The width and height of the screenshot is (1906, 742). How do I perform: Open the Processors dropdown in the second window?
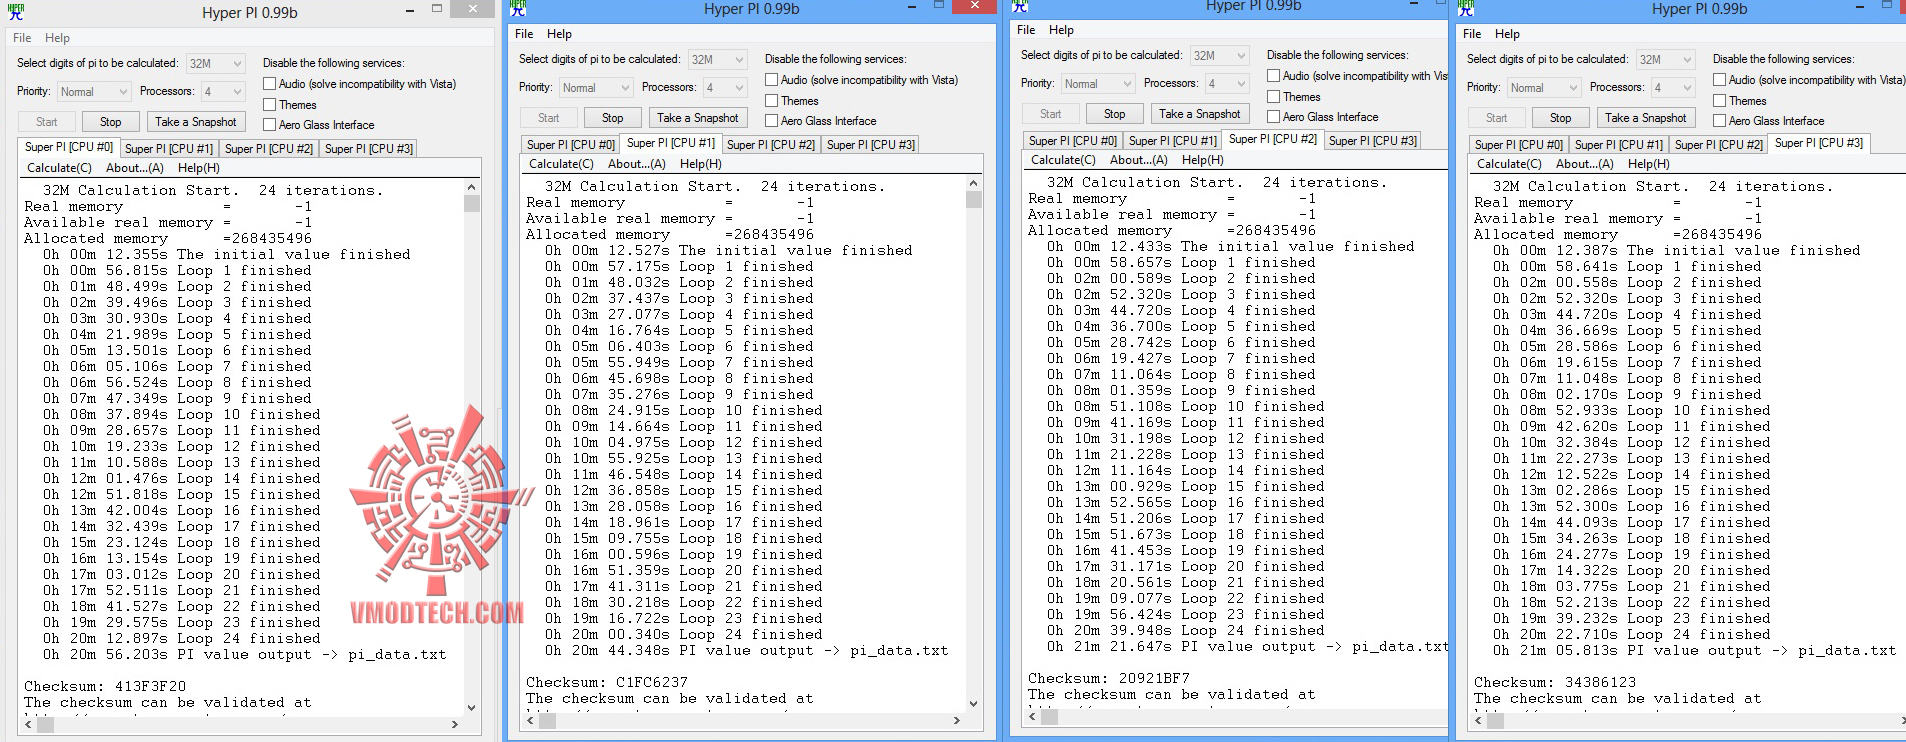point(724,87)
